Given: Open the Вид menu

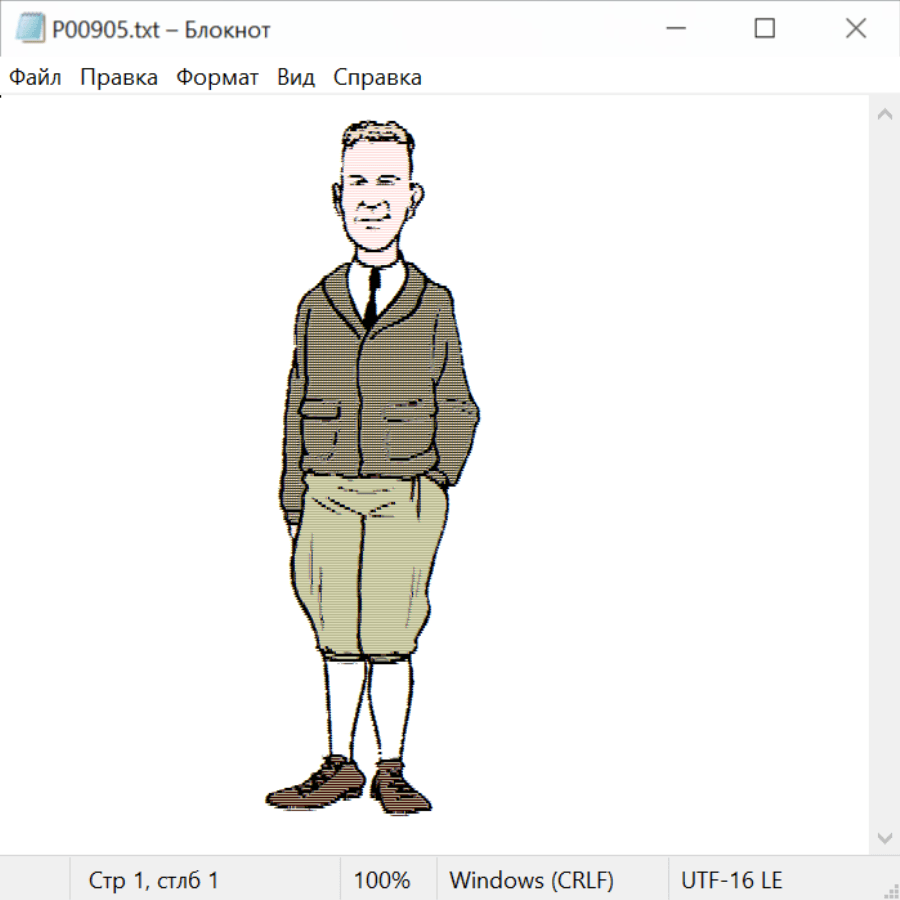Looking at the screenshot, I should (x=296, y=77).
